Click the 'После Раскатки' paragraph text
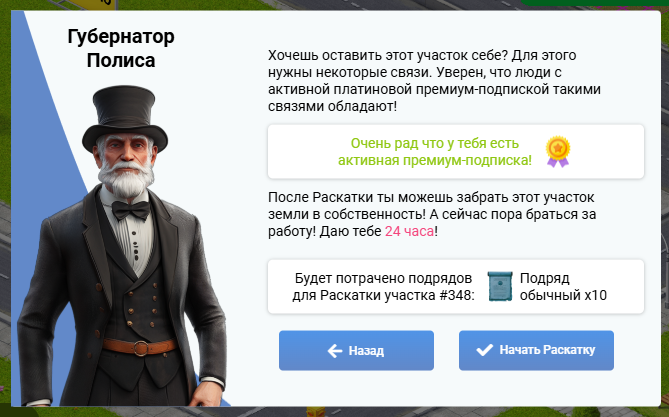 (432, 214)
